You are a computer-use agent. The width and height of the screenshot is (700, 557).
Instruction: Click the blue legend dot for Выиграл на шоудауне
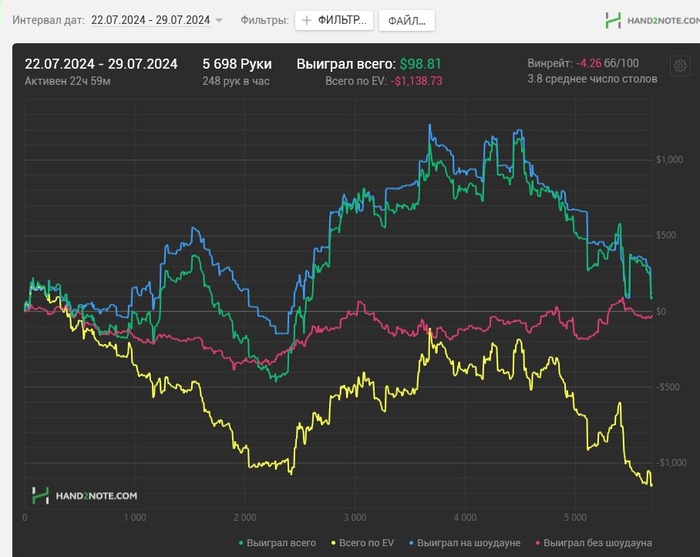click(x=412, y=543)
